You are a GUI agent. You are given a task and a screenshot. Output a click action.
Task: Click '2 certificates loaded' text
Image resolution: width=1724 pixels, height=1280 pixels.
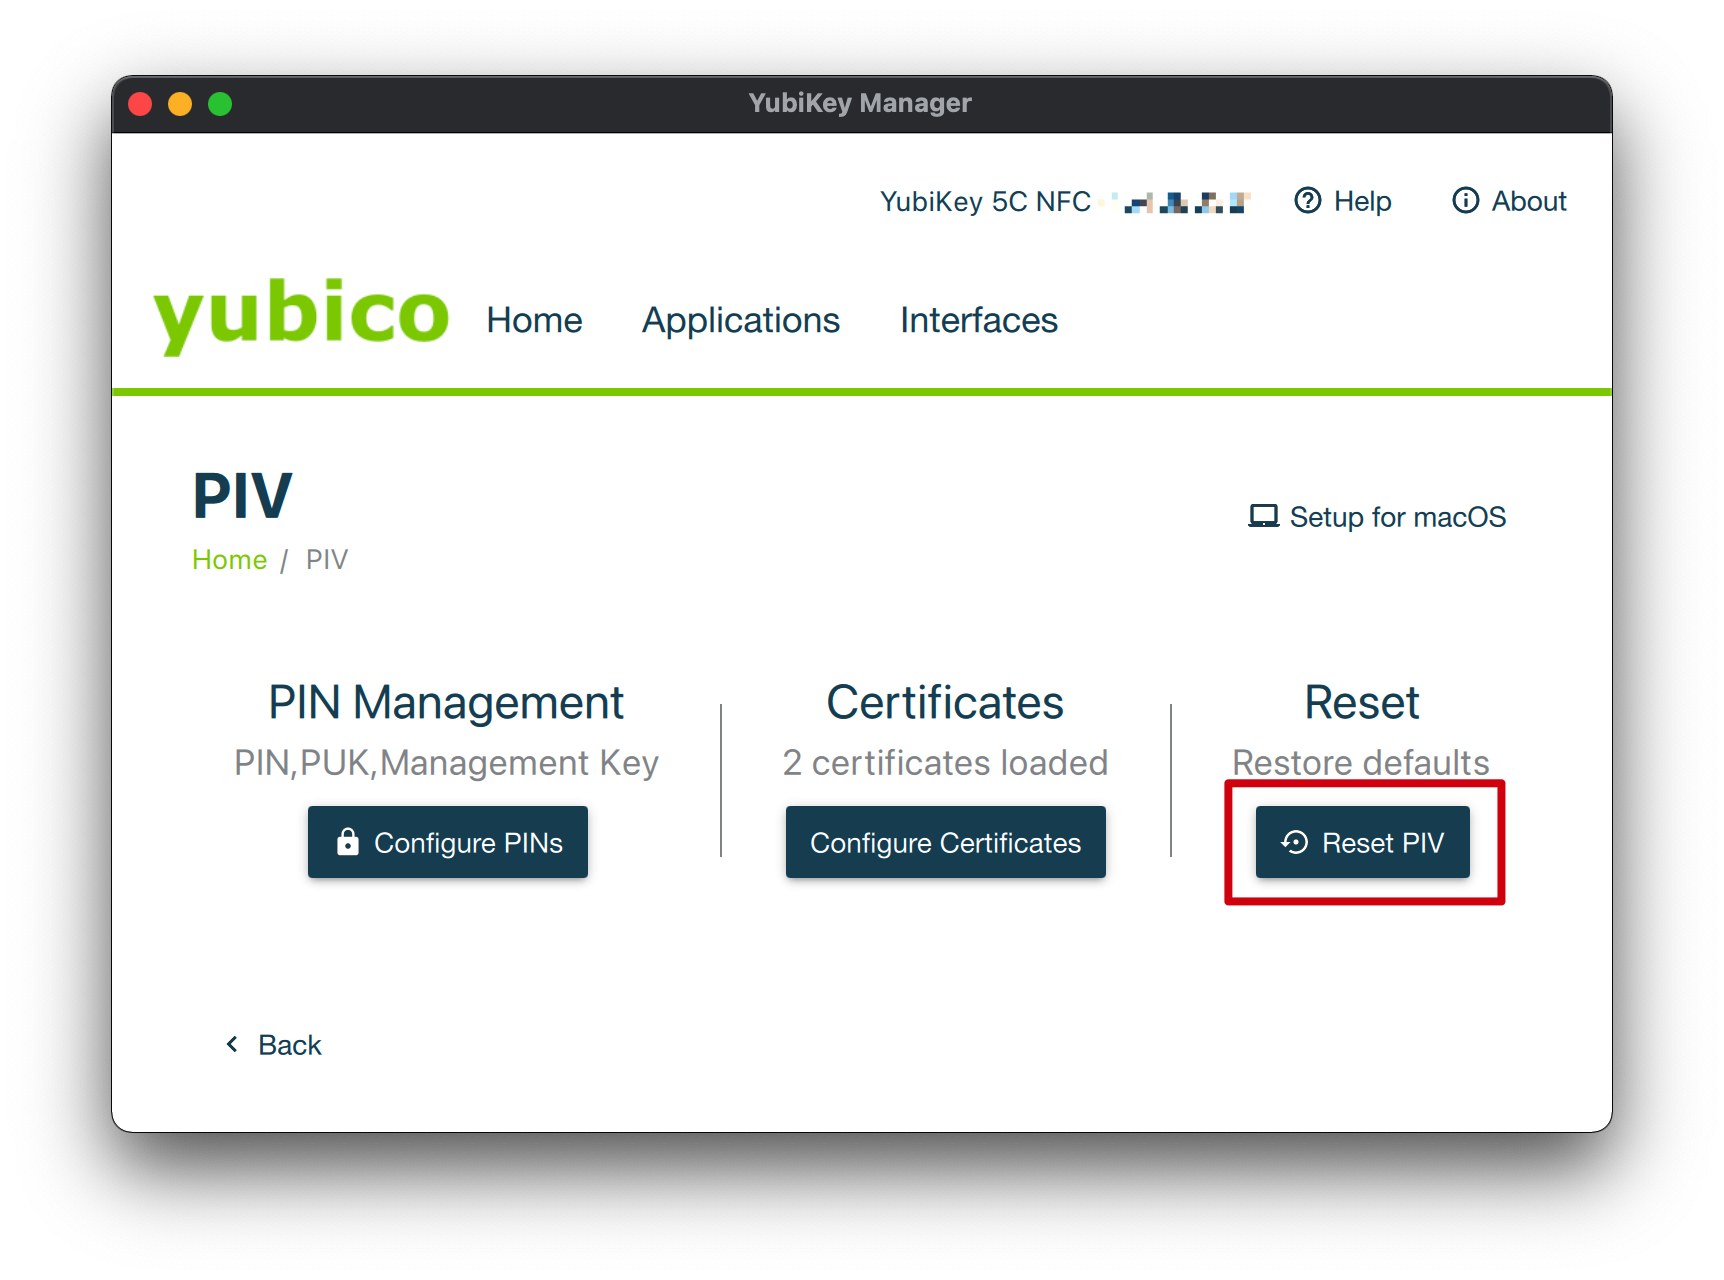(945, 762)
